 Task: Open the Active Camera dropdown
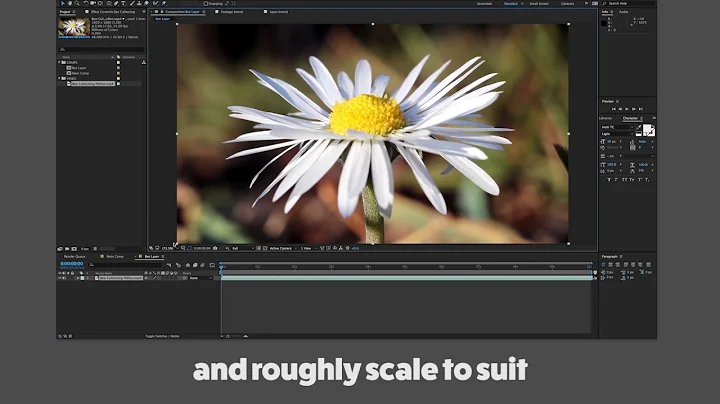(x=283, y=248)
